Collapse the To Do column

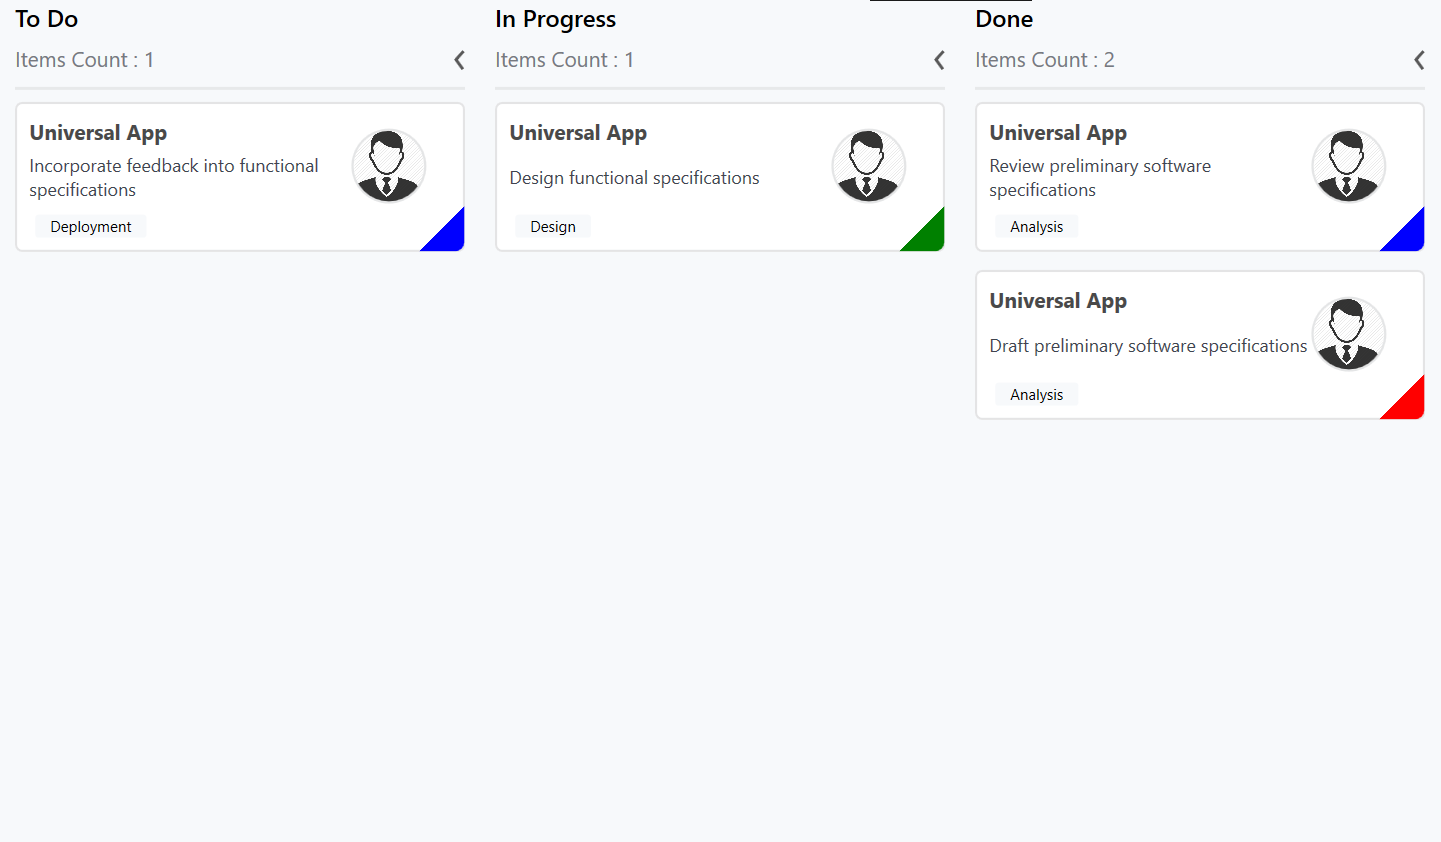[x=459, y=60]
